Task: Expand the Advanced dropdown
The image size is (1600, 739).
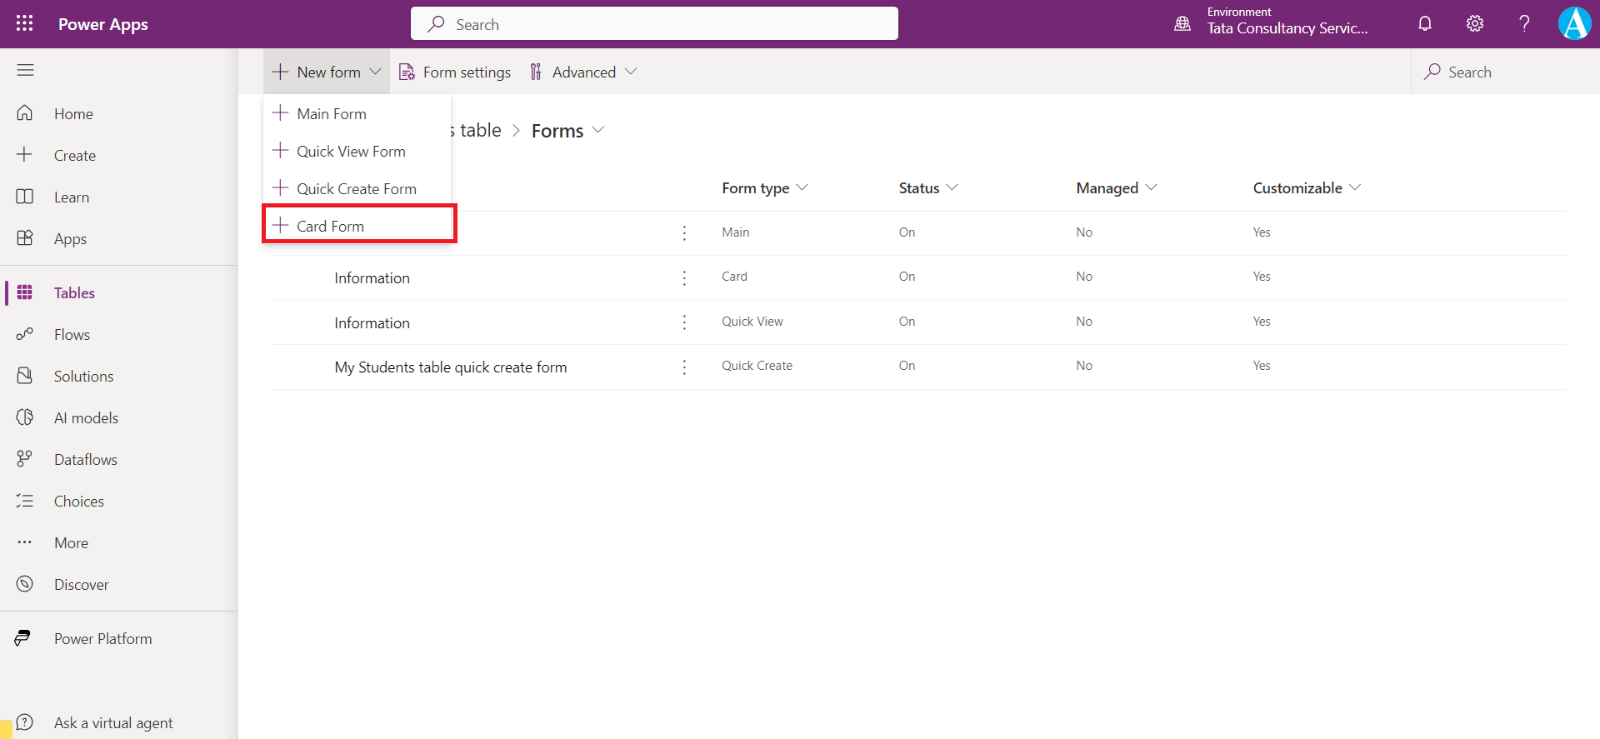Action: coord(584,72)
